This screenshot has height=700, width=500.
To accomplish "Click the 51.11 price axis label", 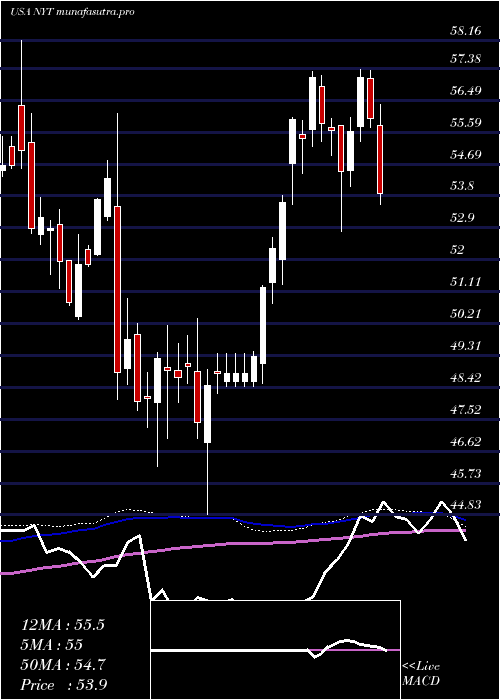I will [465, 282].
